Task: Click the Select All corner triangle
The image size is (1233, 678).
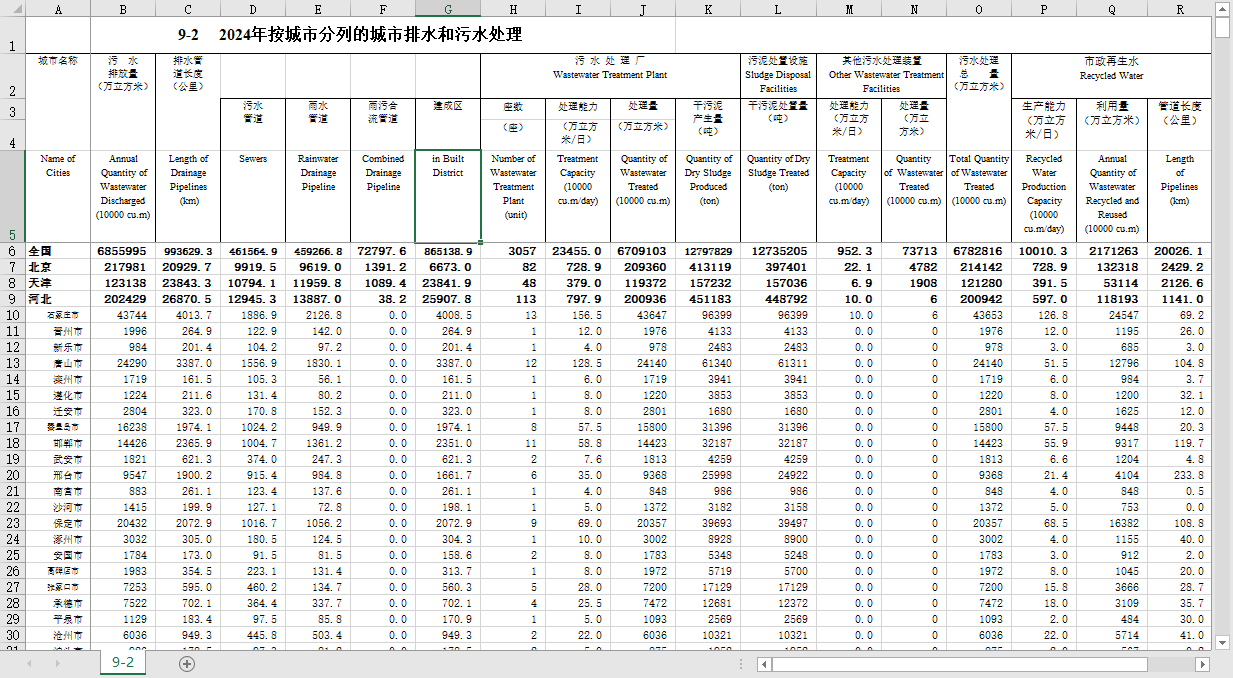Action: pos(12,9)
